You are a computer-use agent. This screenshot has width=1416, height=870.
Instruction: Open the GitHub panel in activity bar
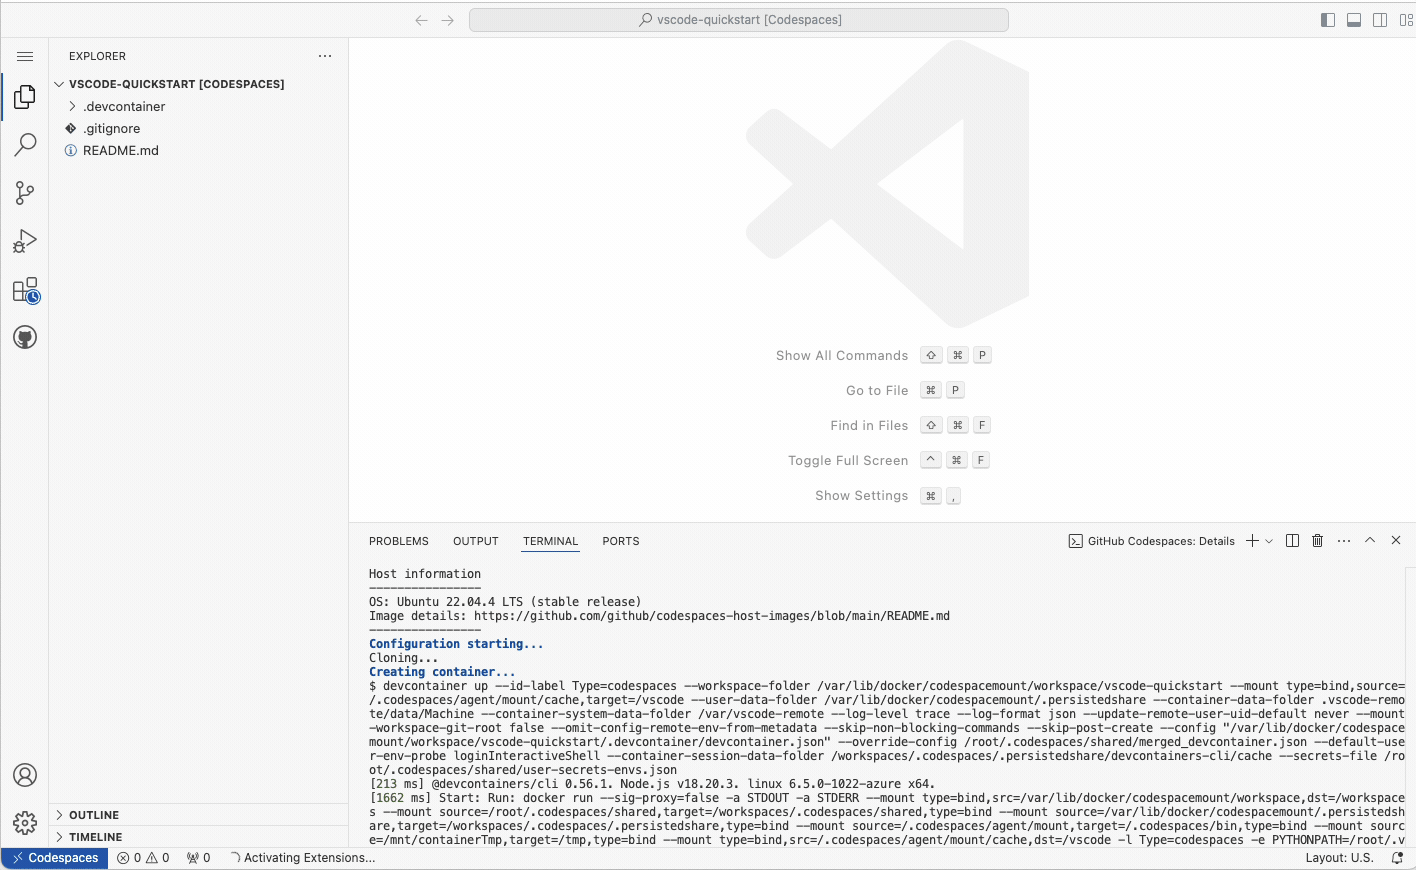coord(25,338)
